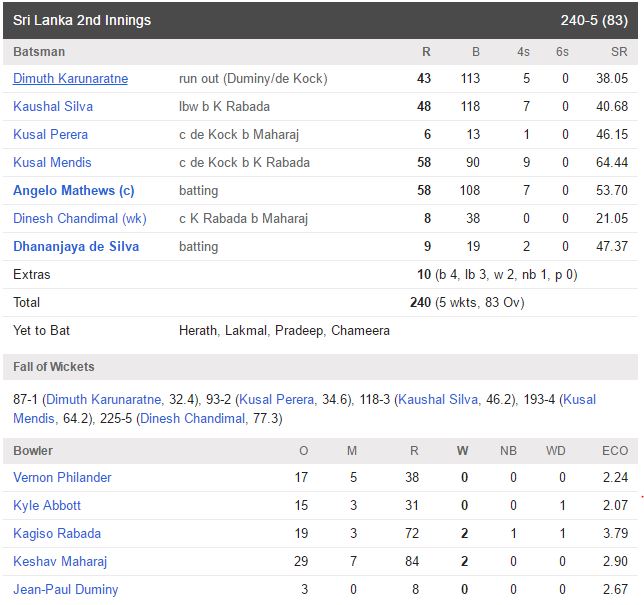Open Dimuth Karunaratne's profile in batsman table
644x605 pixels.
pyautogui.click(x=70, y=79)
